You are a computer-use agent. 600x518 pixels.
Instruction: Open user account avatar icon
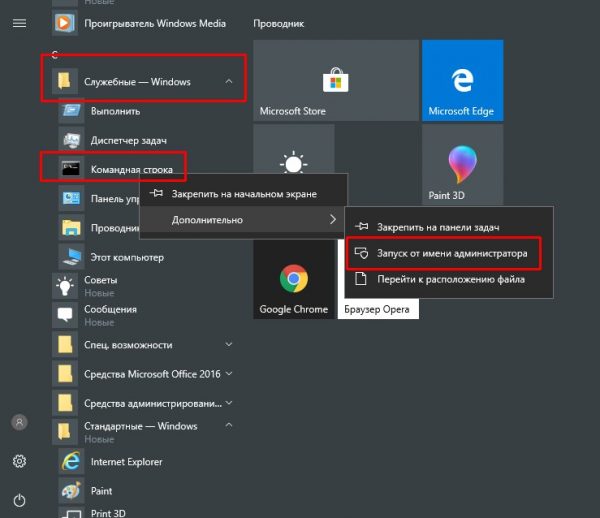point(20,422)
